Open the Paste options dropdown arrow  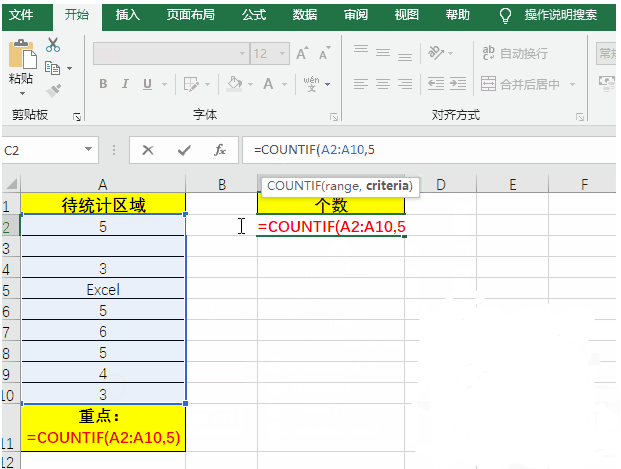coord(22,93)
